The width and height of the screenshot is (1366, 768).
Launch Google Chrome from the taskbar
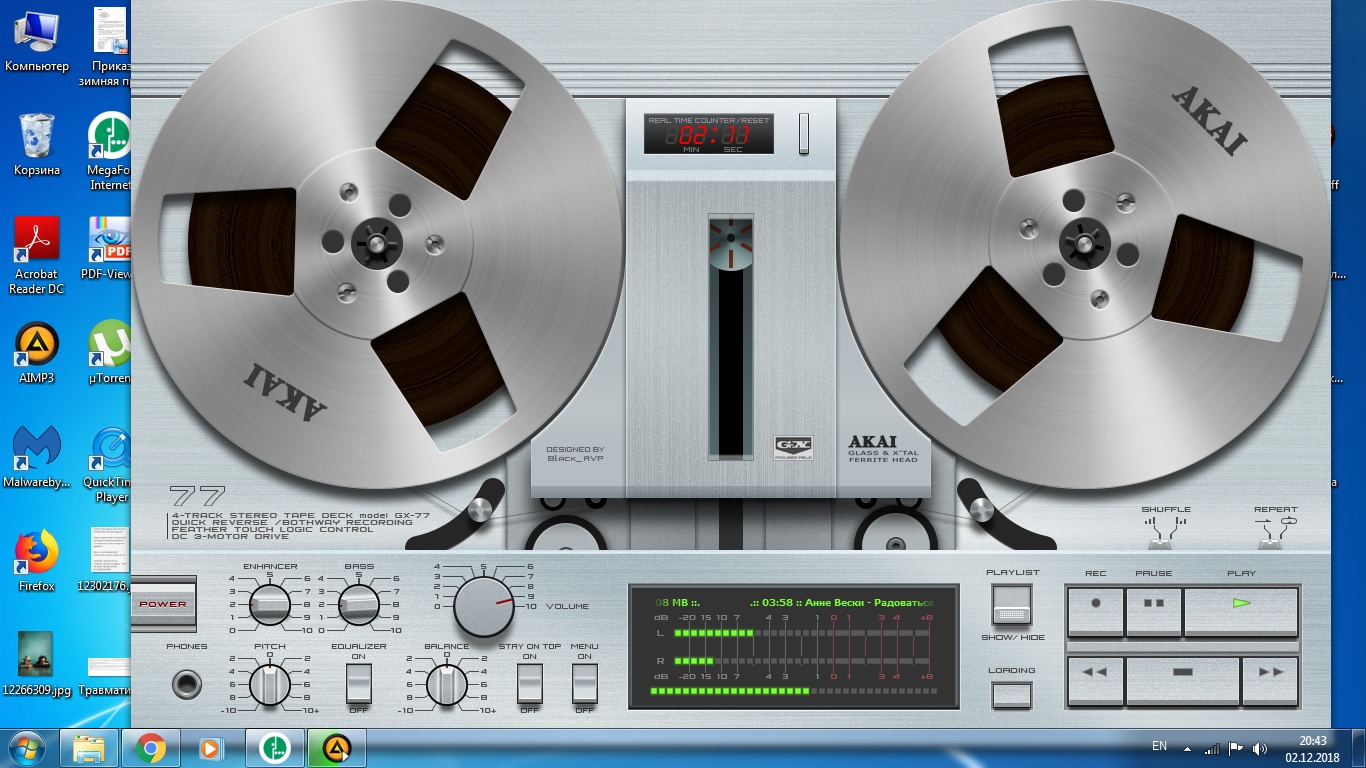pos(151,748)
